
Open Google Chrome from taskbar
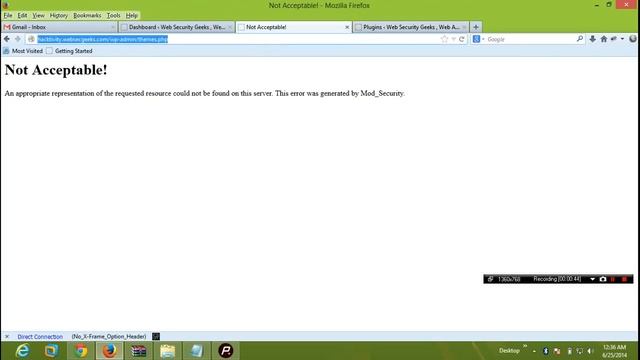pos(80,351)
